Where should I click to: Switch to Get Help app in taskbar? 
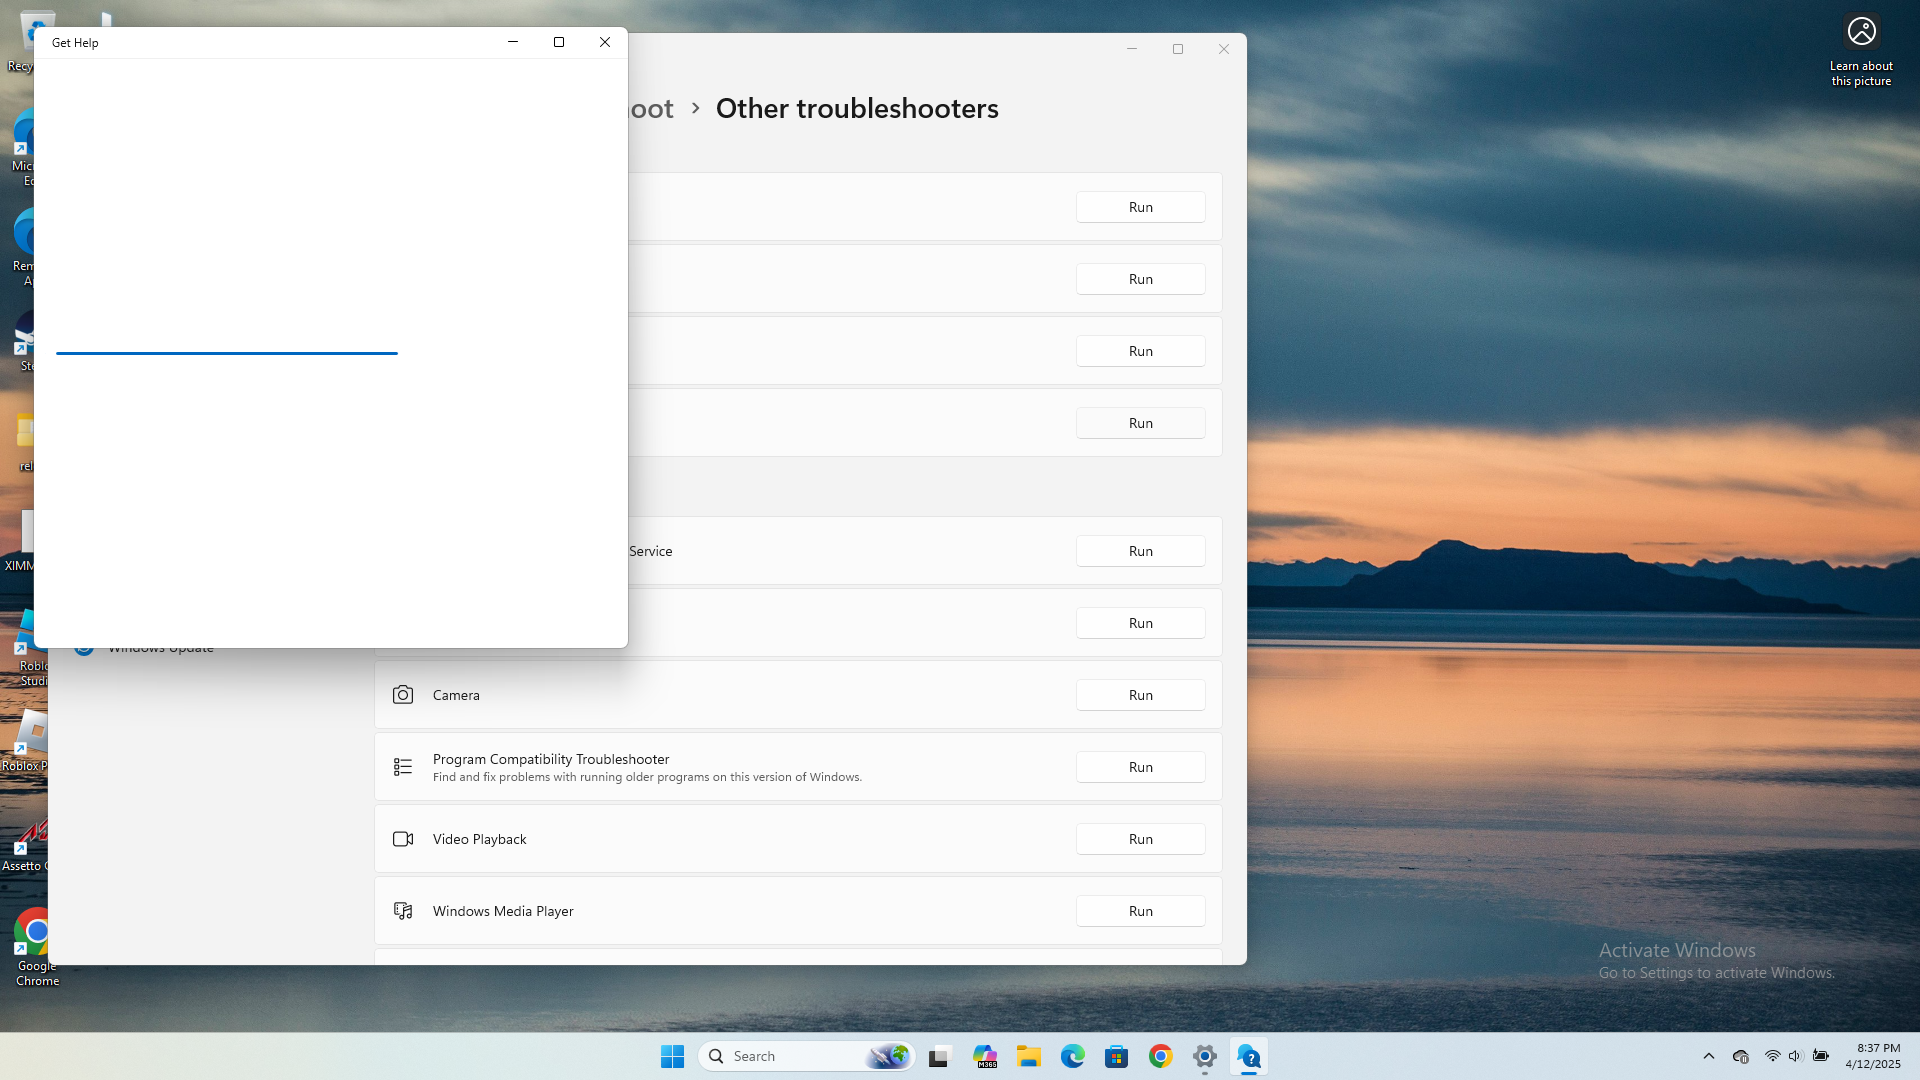(x=1249, y=1056)
